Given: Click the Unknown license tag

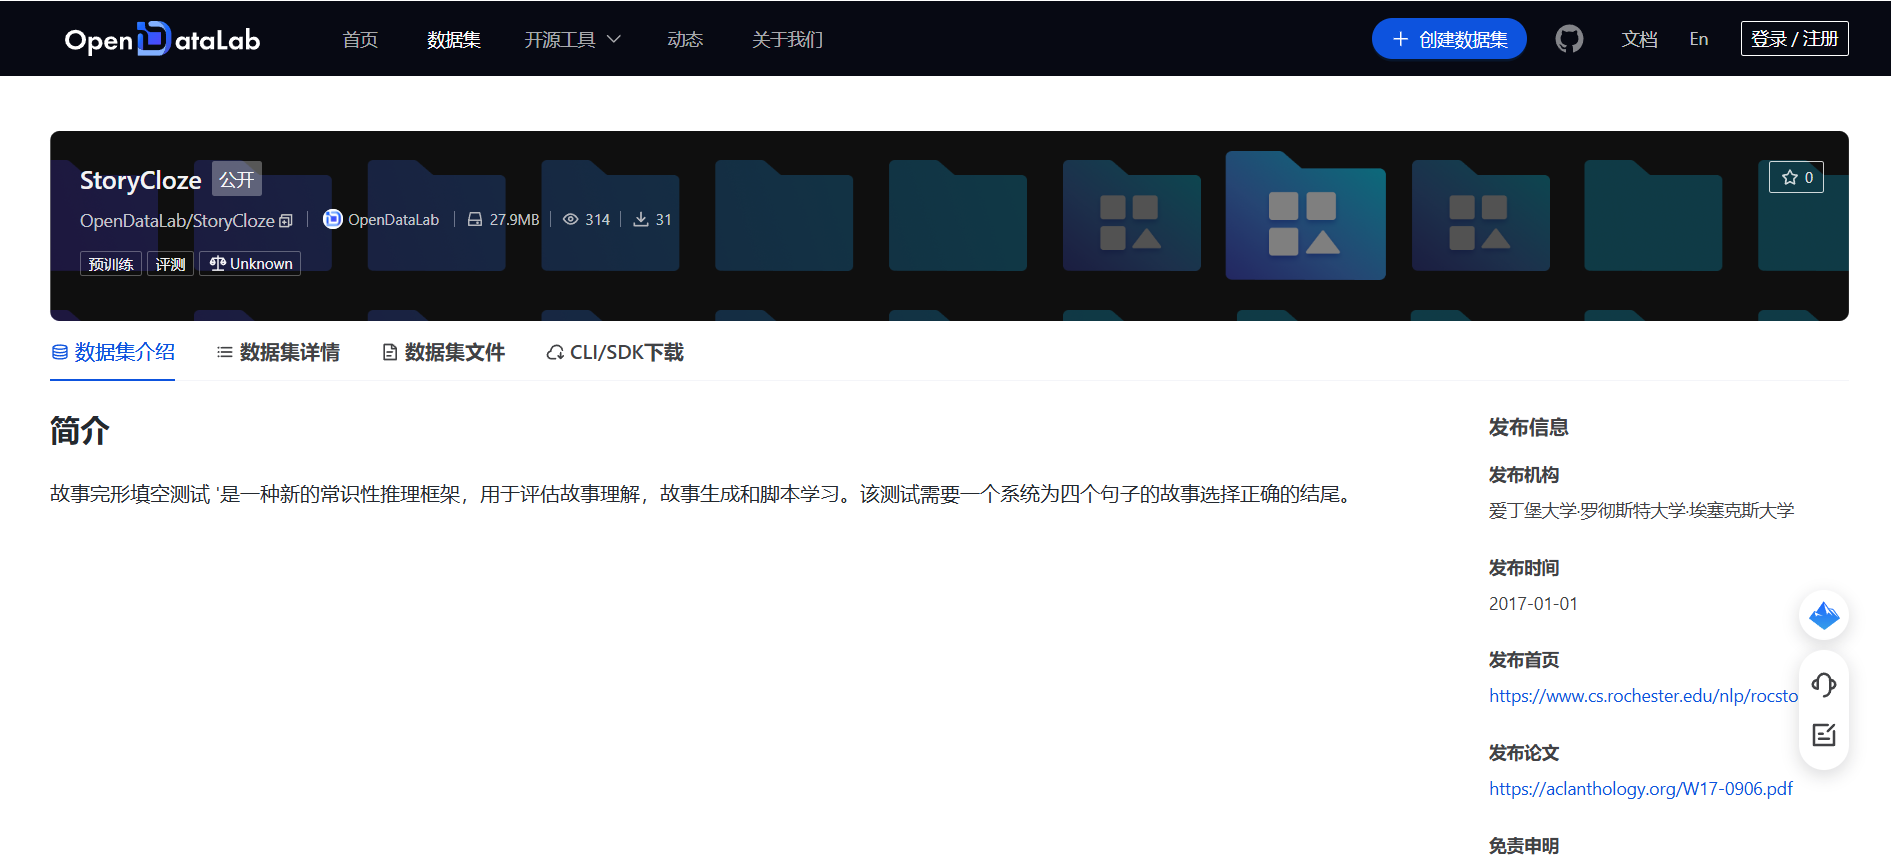Looking at the screenshot, I should click(x=250, y=263).
